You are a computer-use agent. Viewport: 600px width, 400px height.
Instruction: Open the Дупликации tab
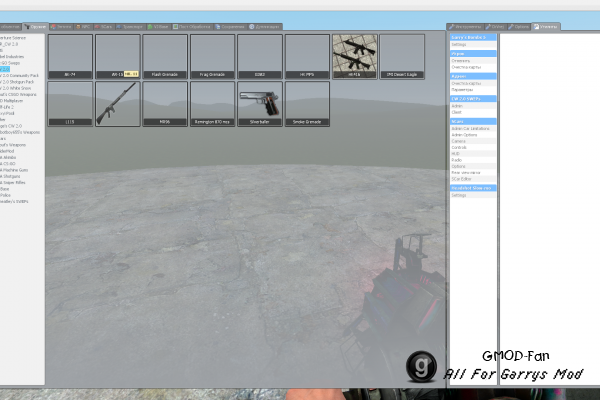pyautogui.click(x=265, y=27)
